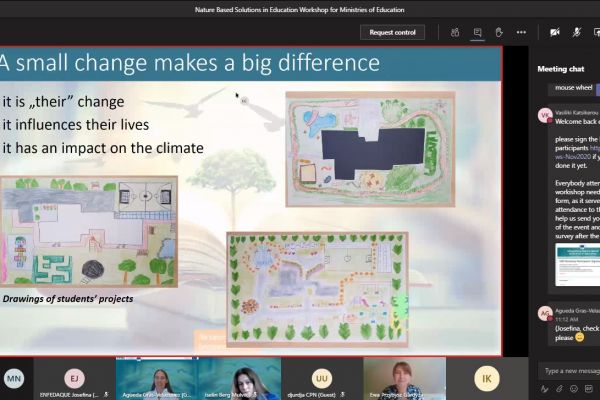Click the Request control button
600x400 pixels.
(392, 33)
